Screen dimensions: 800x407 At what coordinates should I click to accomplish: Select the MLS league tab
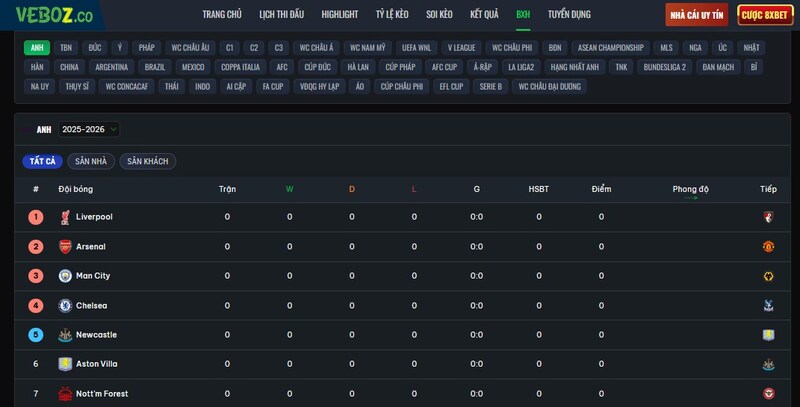(x=666, y=47)
